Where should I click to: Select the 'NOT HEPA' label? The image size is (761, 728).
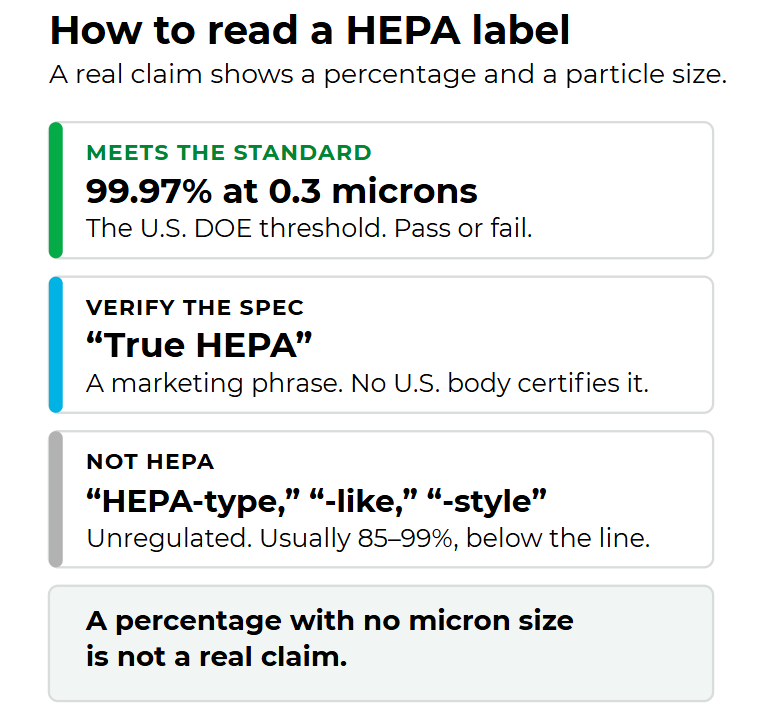[150, 462]
